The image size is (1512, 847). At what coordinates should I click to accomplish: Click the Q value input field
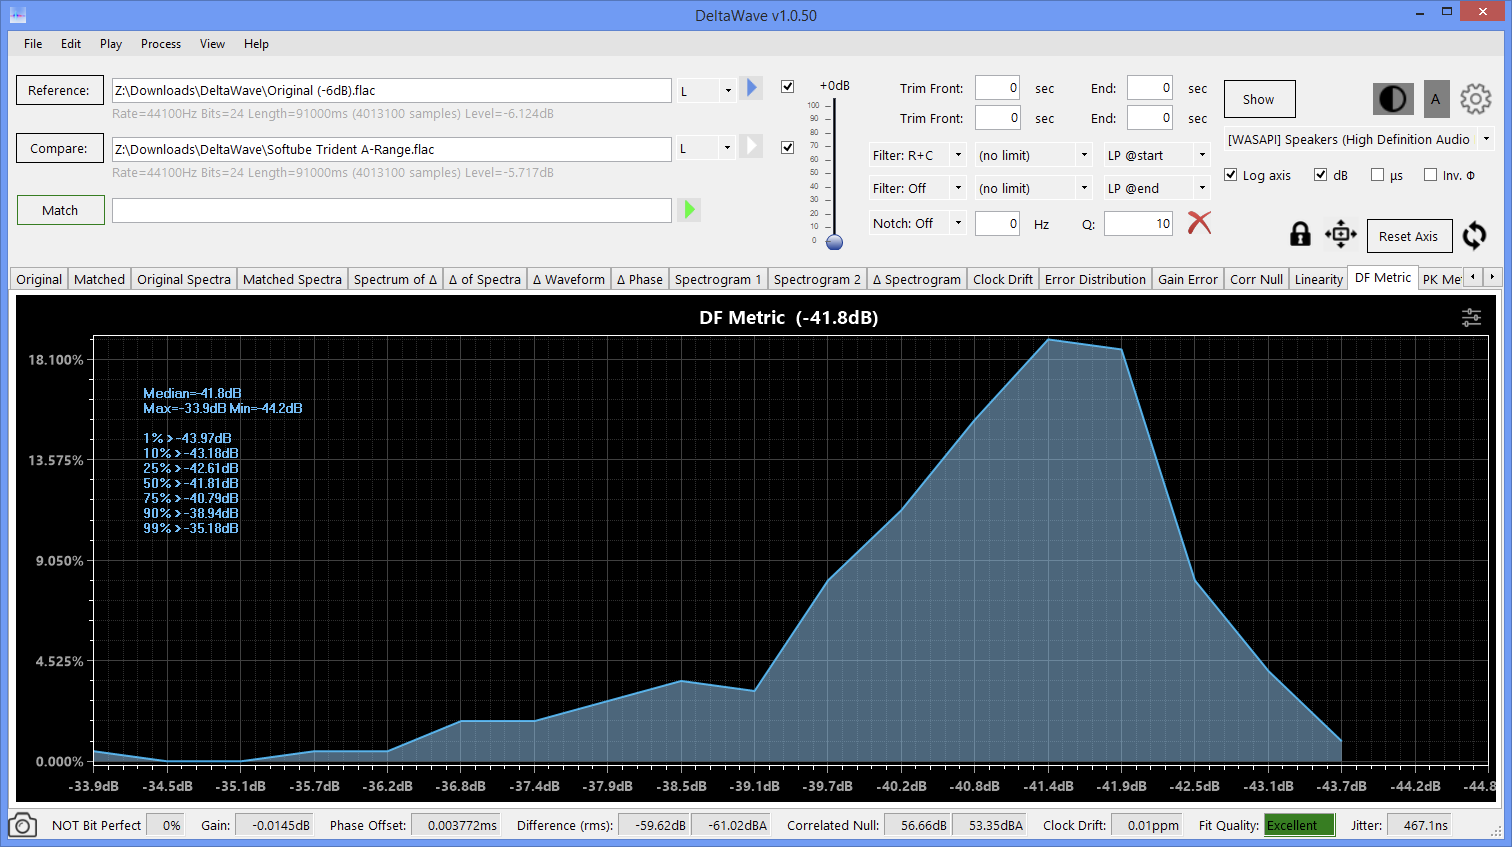pos(1138,223)
